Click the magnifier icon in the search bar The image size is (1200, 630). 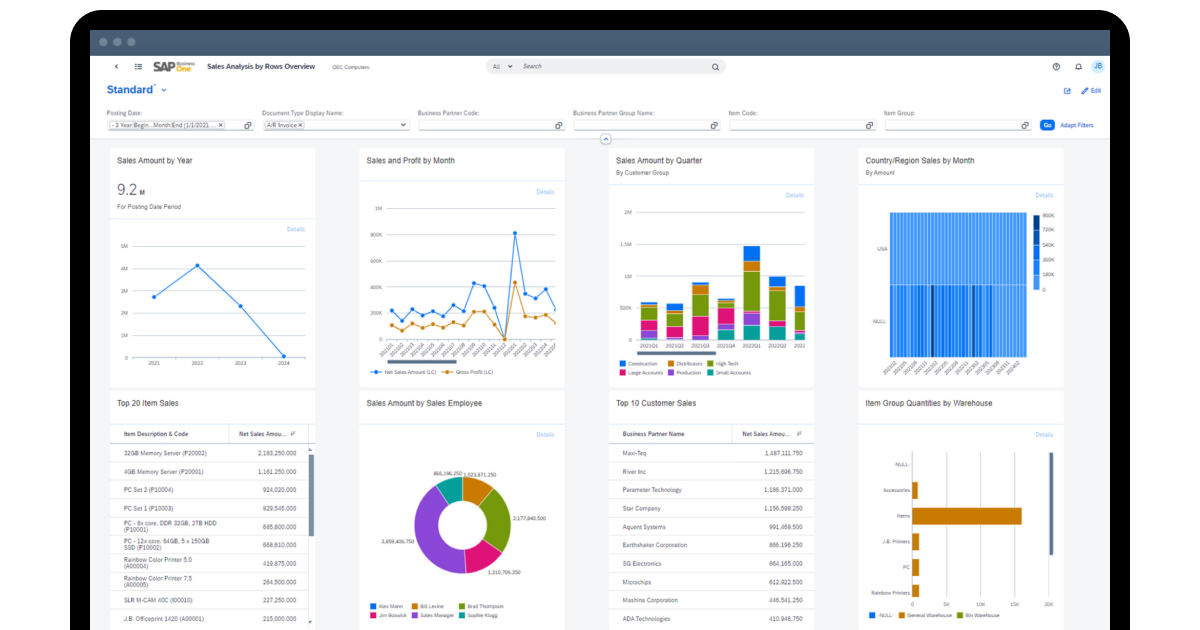click(715, 66)
